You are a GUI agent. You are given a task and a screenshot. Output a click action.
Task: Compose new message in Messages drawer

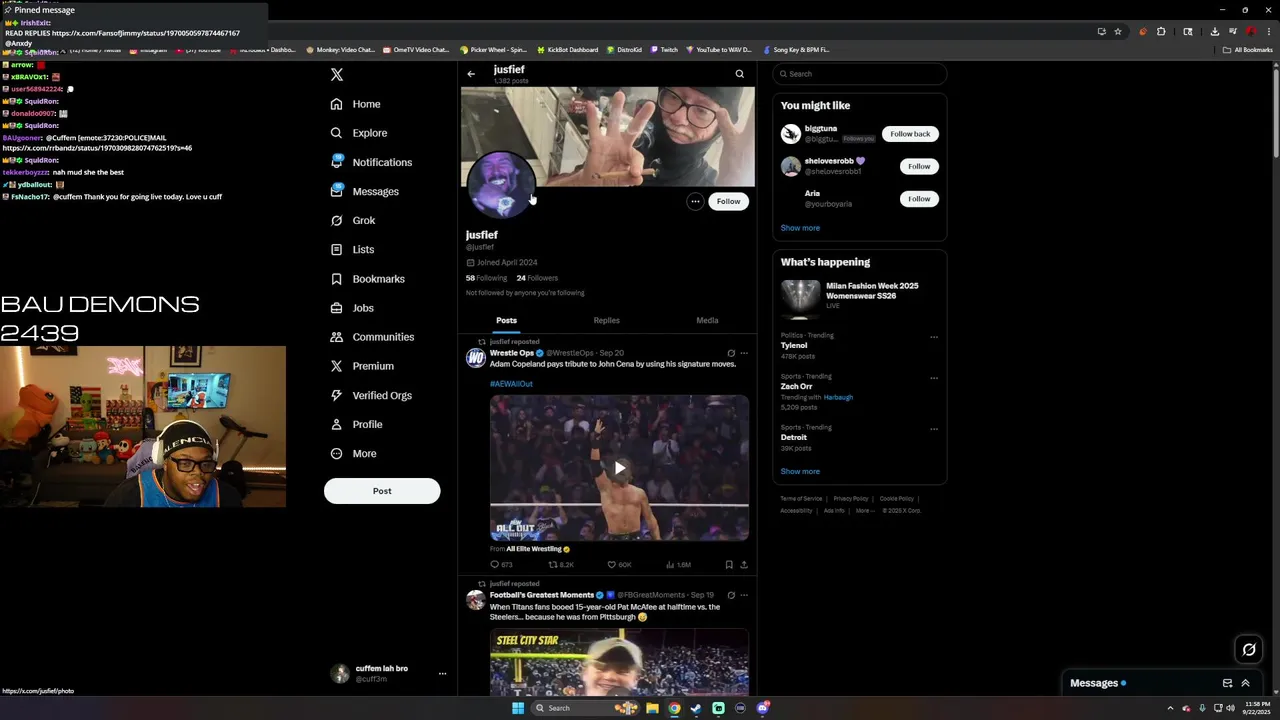[x=1227, y=683]
